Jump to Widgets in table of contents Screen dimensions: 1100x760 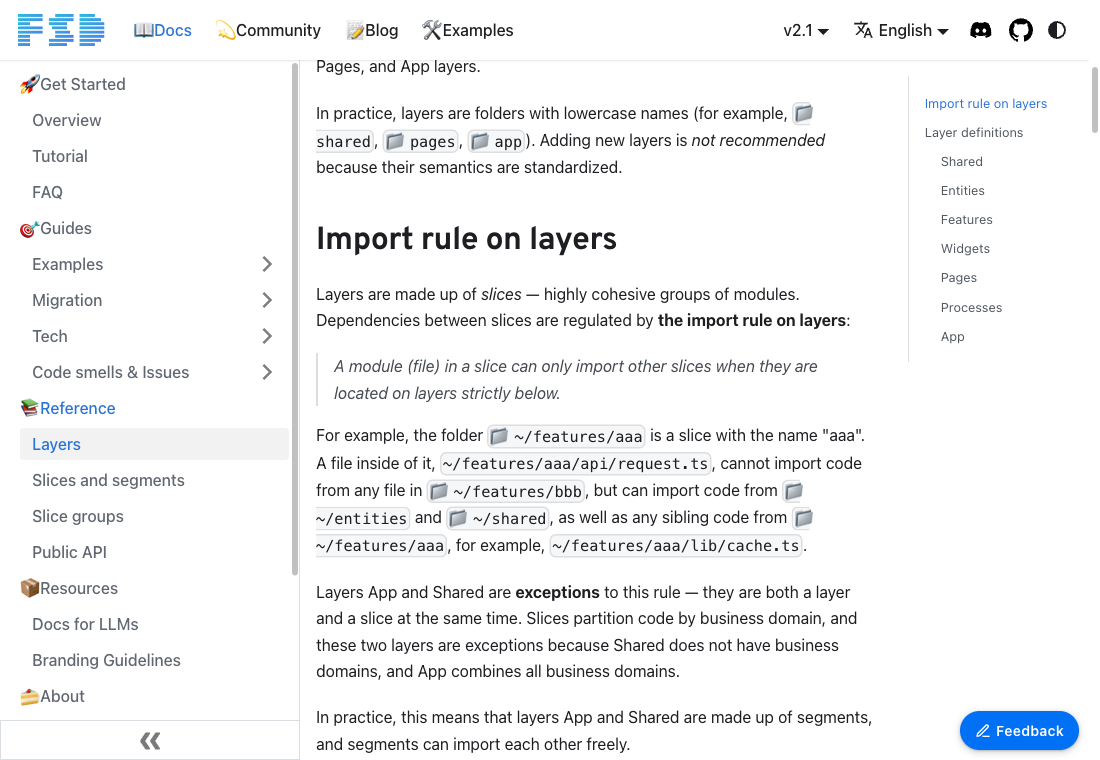pos(965,248)
